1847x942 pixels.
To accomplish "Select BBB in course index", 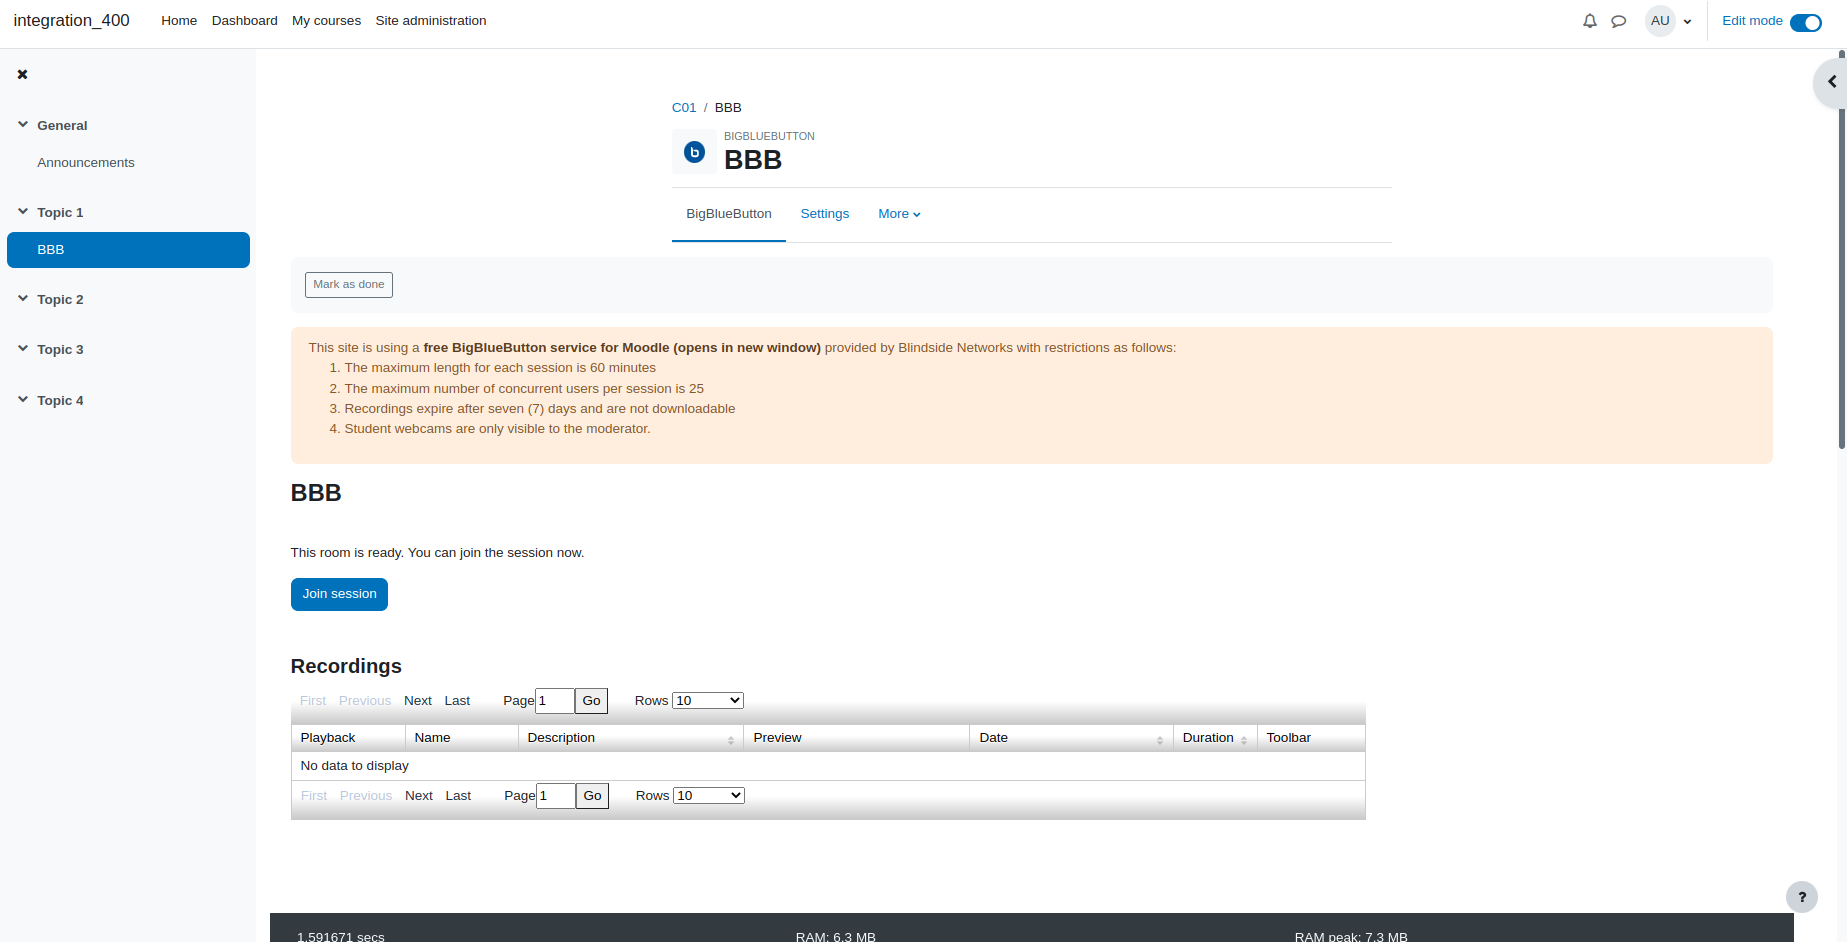I will (128, 250).
